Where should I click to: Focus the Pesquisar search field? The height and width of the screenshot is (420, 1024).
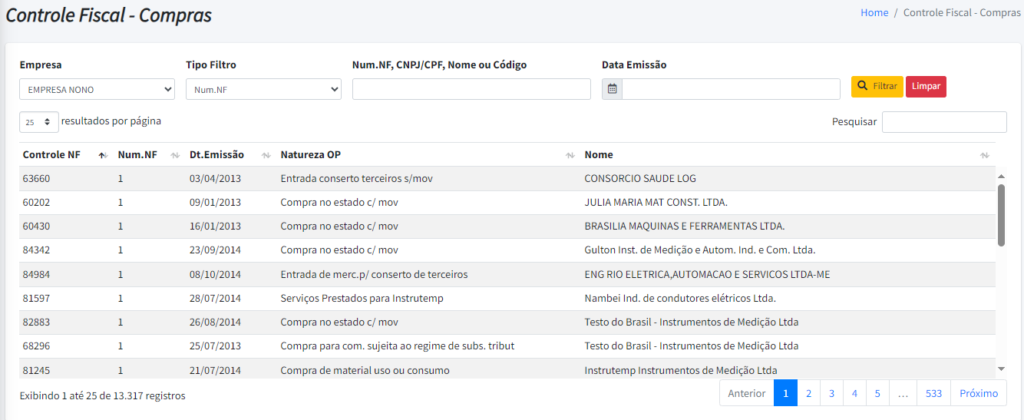coord(944,122)
